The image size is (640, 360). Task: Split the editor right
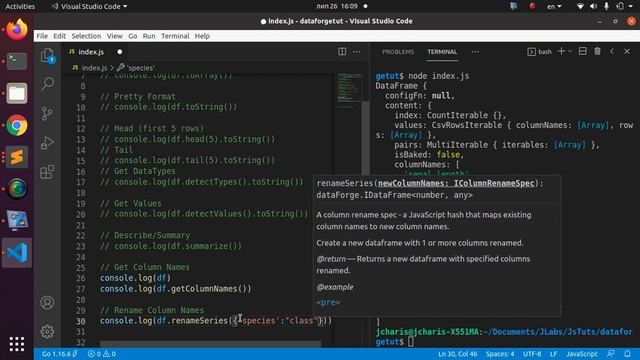342,52
